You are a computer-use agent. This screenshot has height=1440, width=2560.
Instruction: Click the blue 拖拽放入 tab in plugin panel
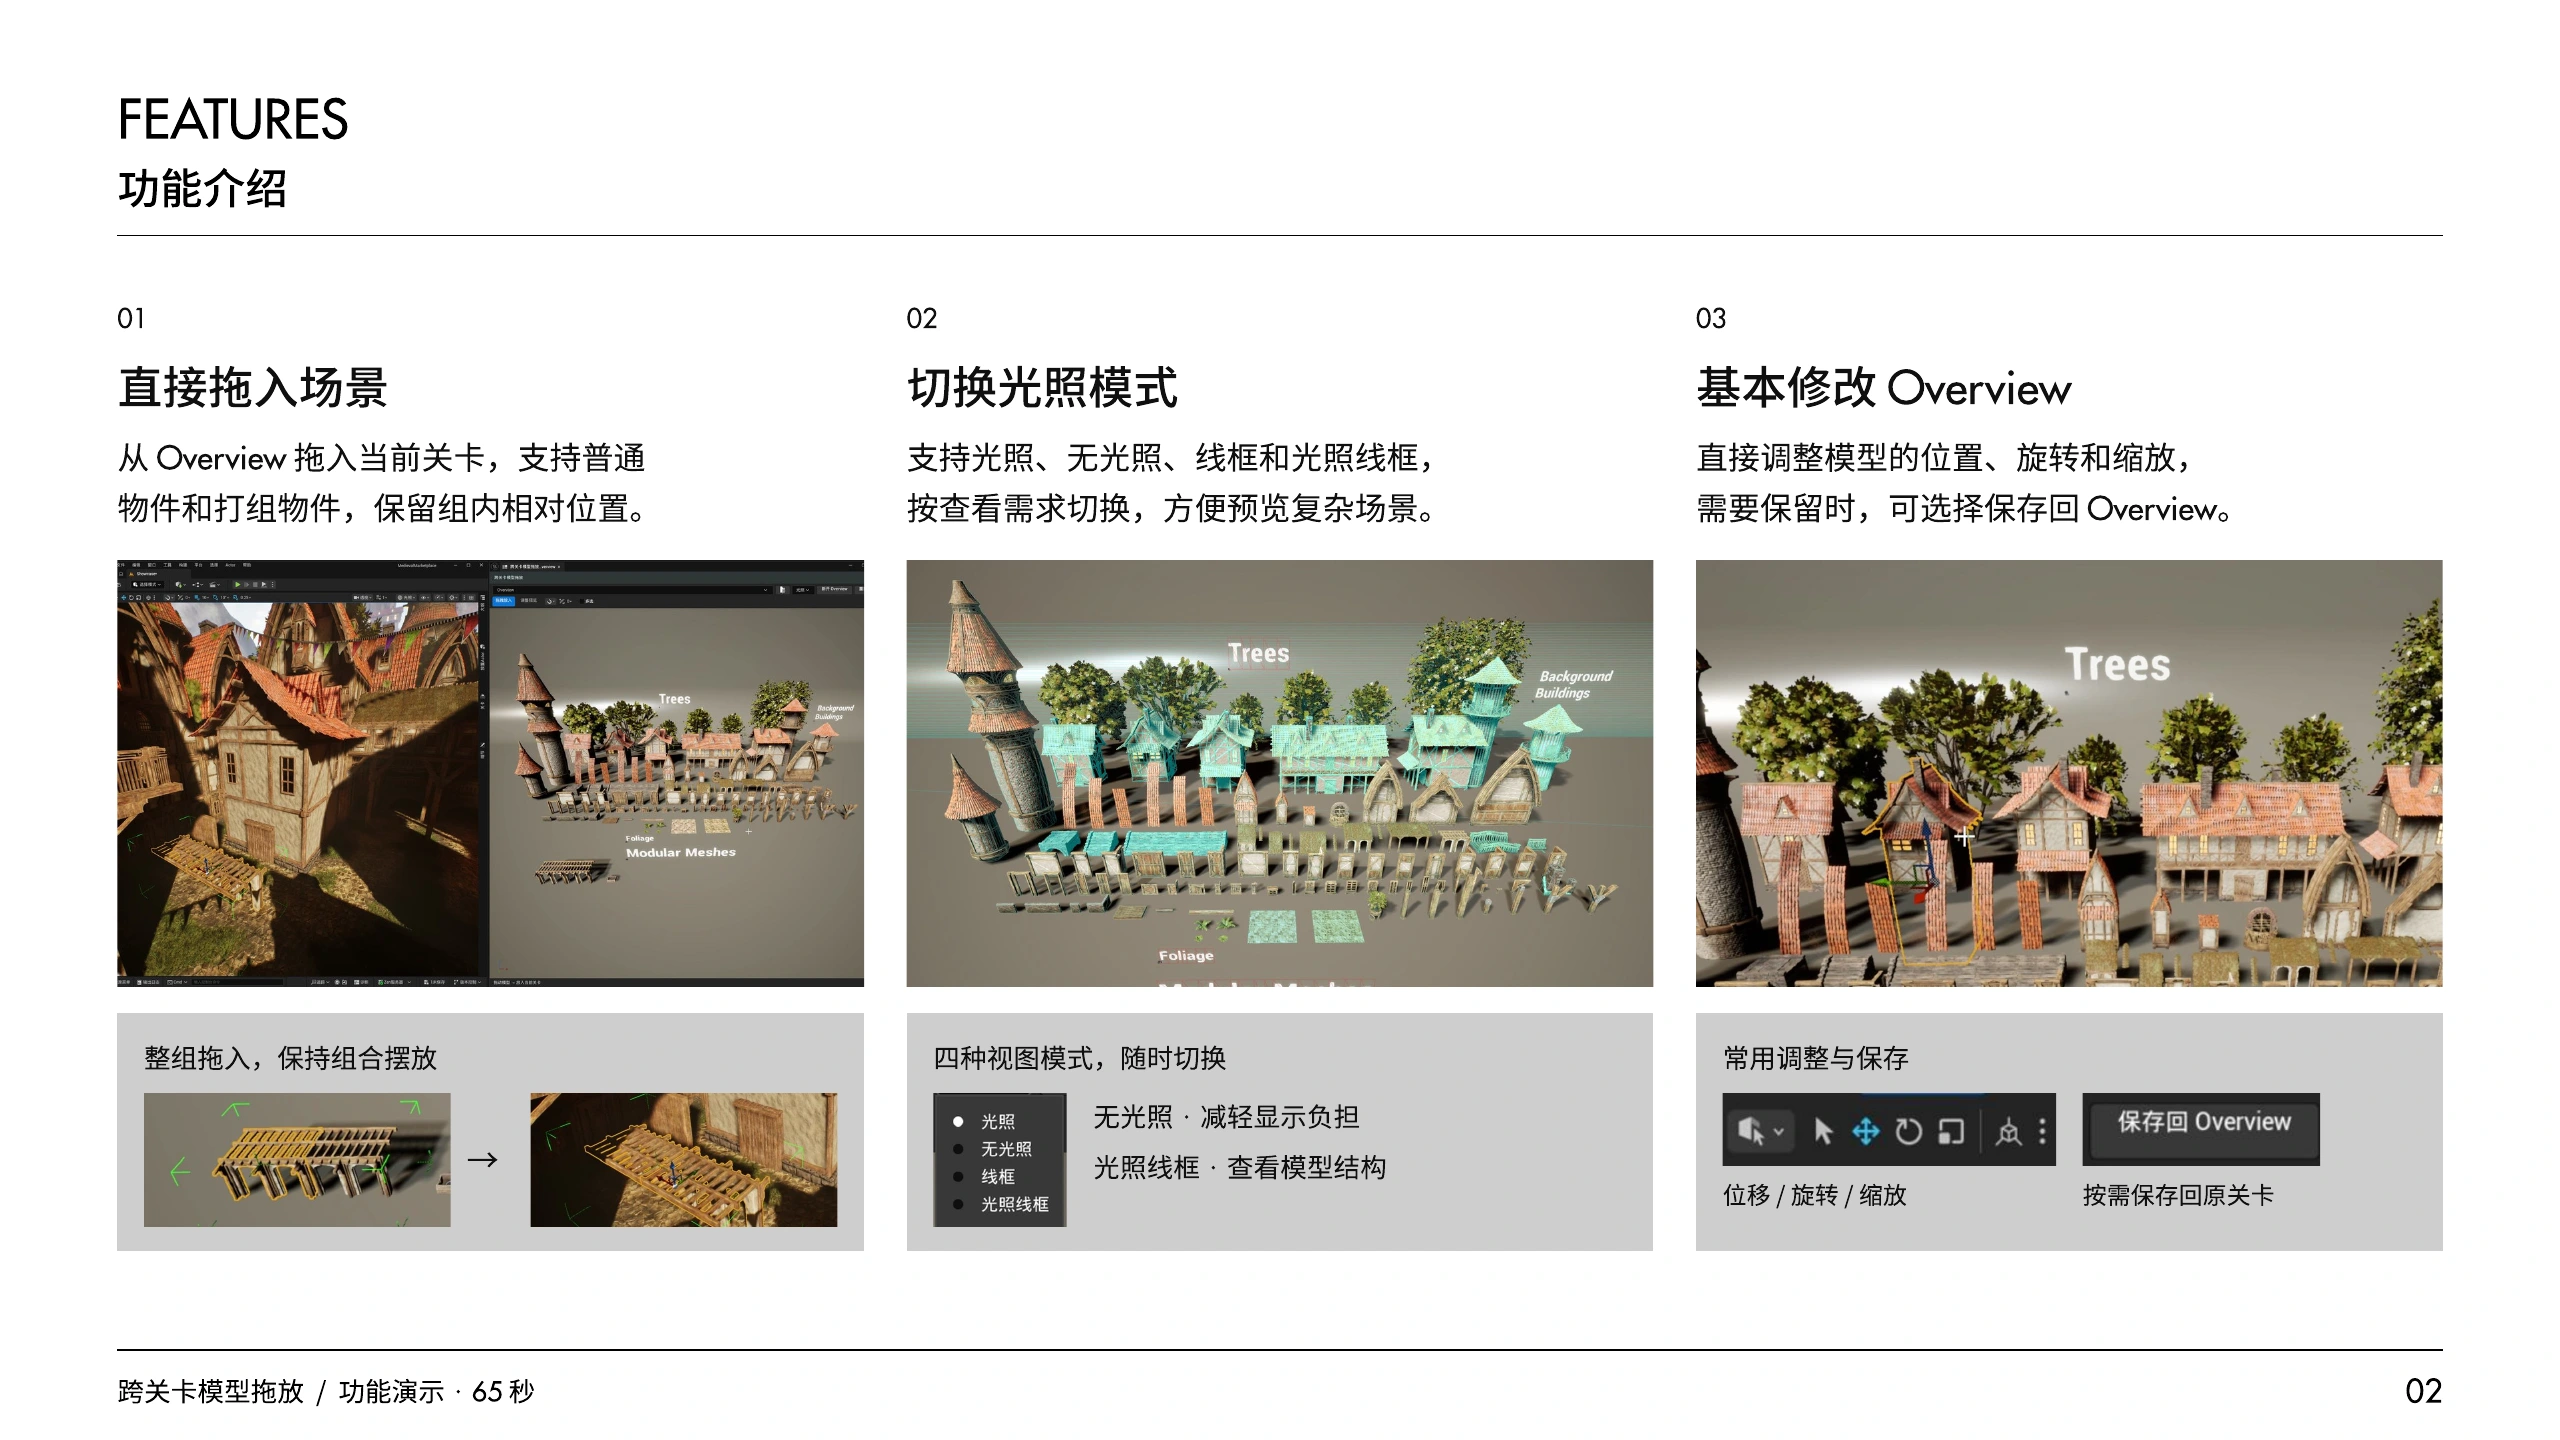pos(504,600)
